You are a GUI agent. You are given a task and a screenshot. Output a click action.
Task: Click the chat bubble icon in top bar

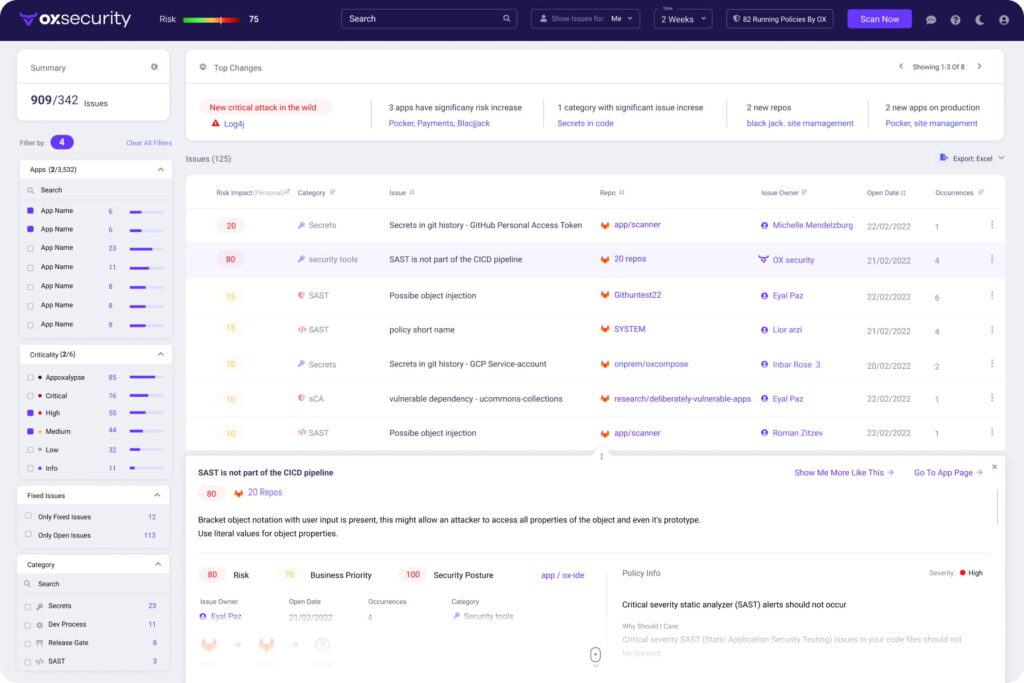pos(931,19)
